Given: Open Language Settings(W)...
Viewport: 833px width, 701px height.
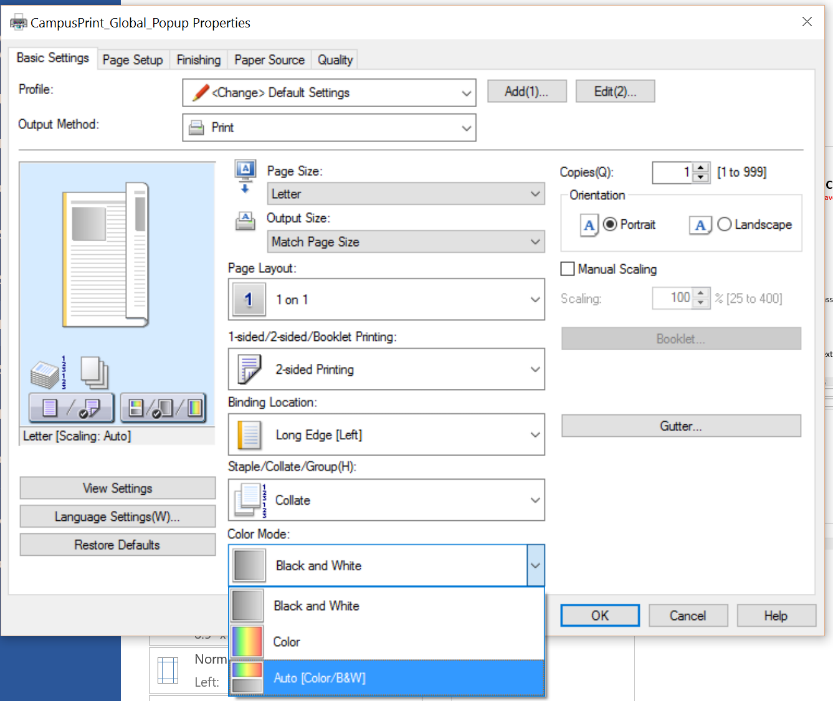Looking at the screenshot, I should click(117, 517).
